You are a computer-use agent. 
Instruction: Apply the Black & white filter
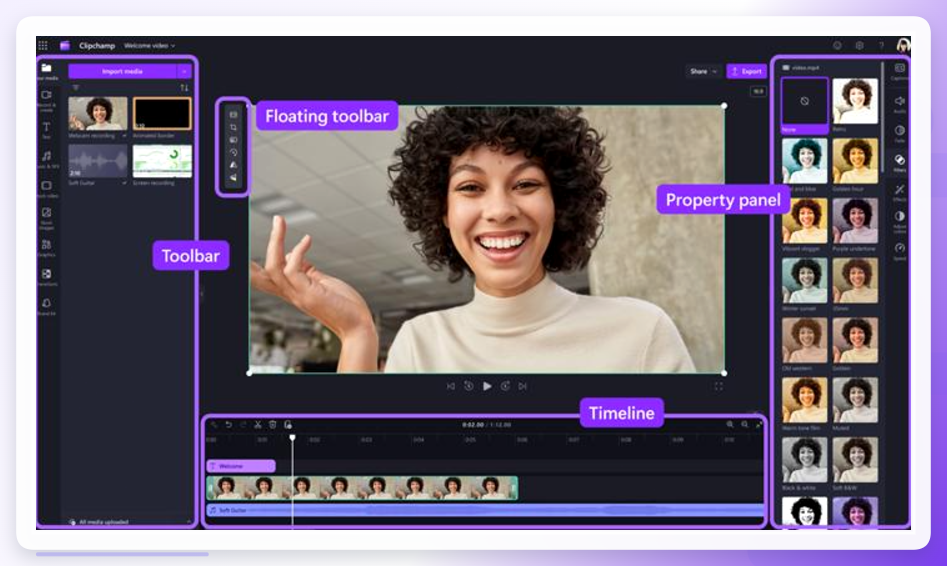click(804, 460)
